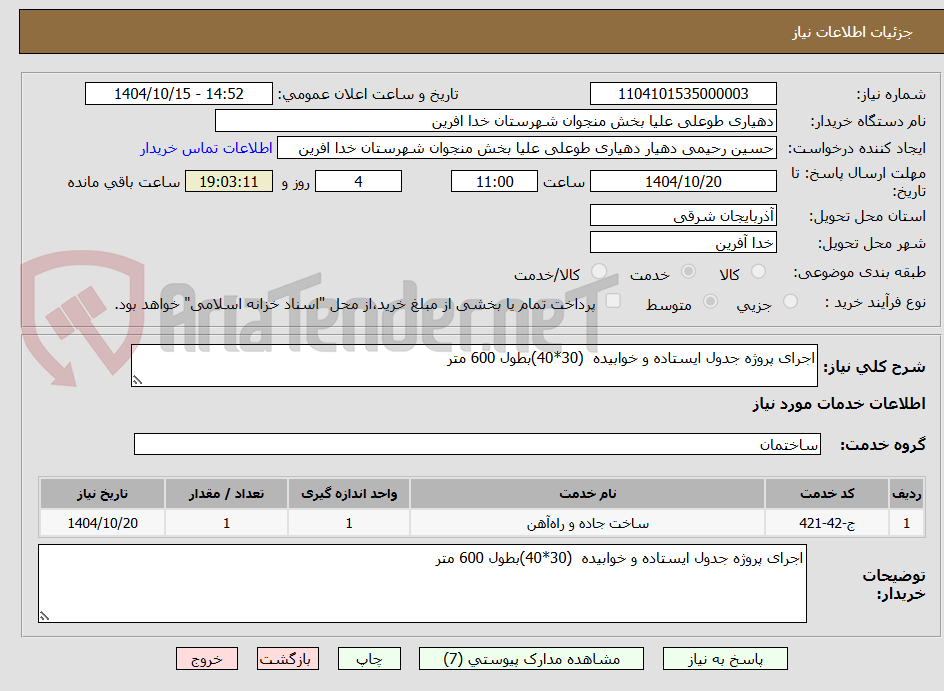
Task: Toggle the اسناد خزانه اسلامی payment checkbox
Action: coord(613,300)
